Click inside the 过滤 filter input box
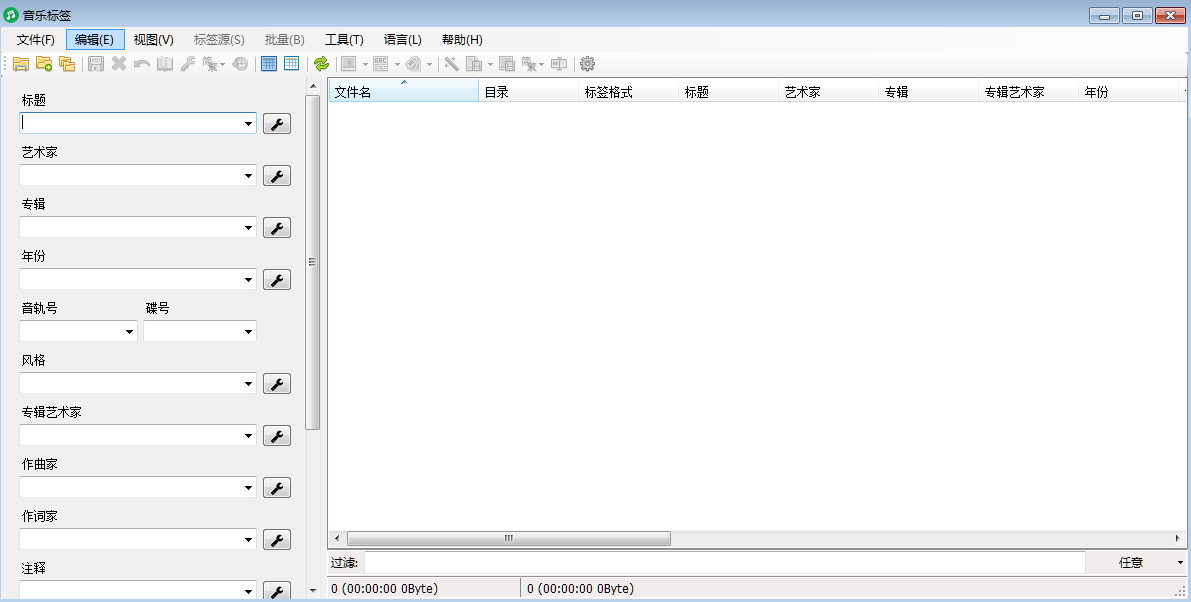Screen dimensions: 1191x602 click(700, 562)
